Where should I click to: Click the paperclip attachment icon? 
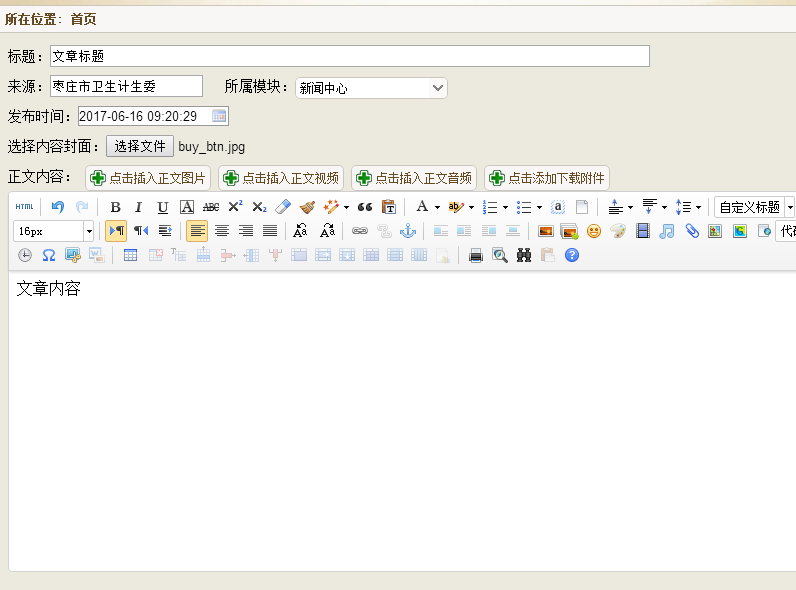691,231
